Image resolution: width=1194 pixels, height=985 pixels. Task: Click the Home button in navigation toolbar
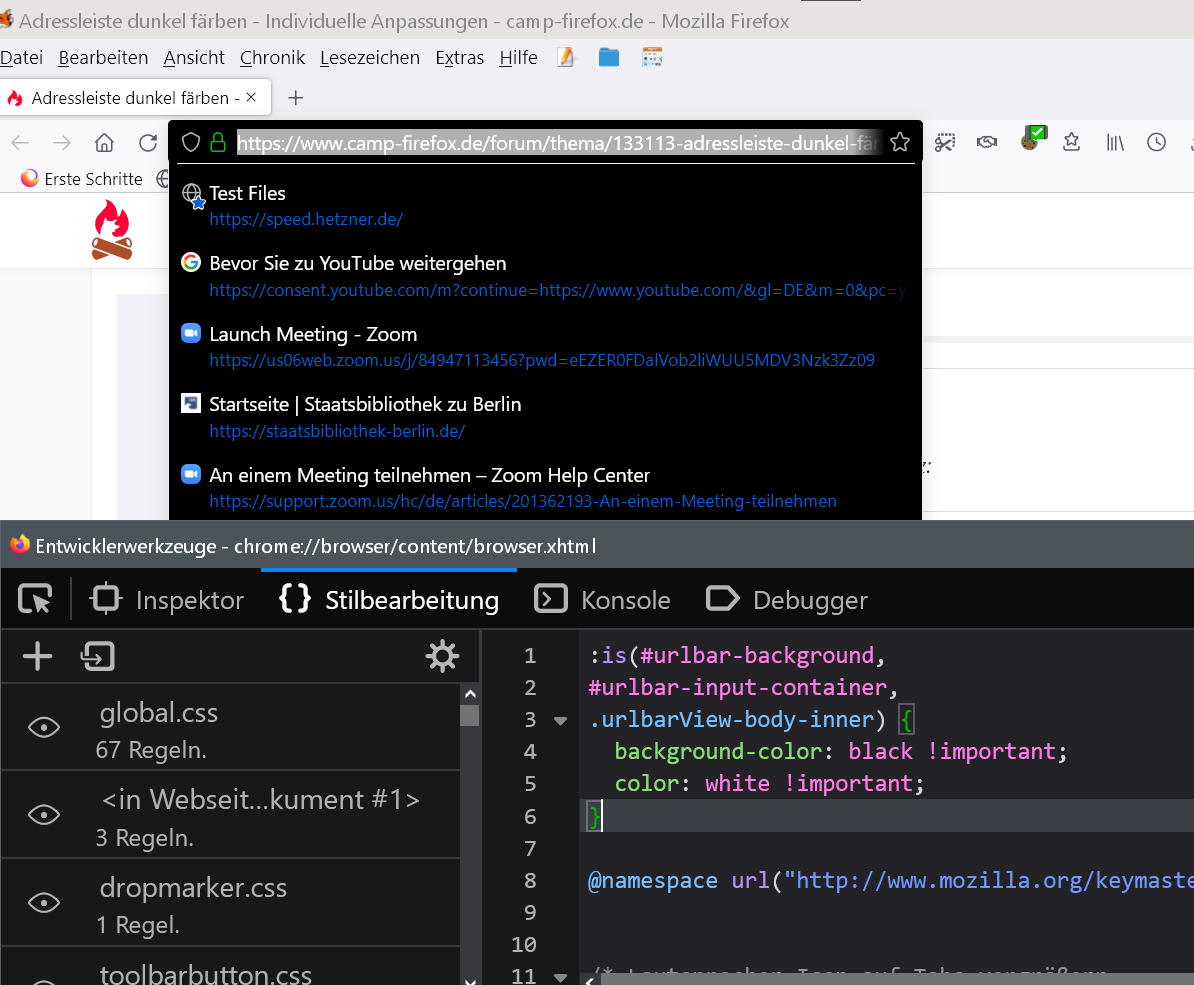(104, 143)
